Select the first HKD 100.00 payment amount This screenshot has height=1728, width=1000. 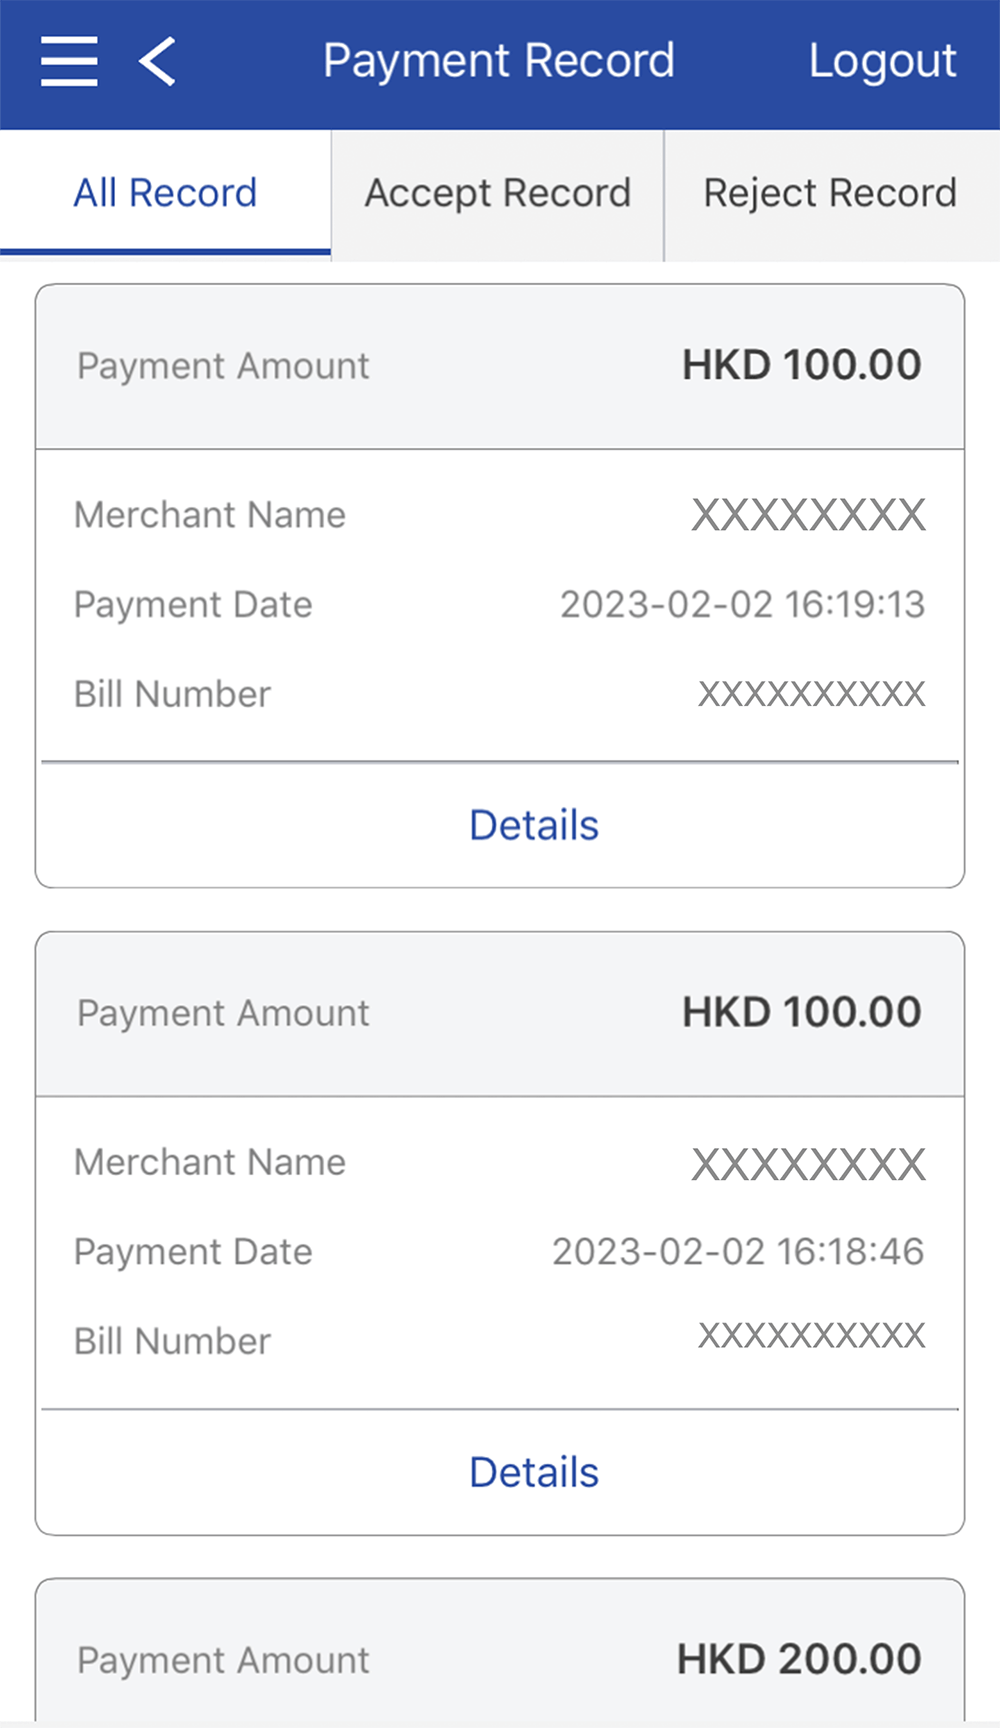click(x=801, y=365)
